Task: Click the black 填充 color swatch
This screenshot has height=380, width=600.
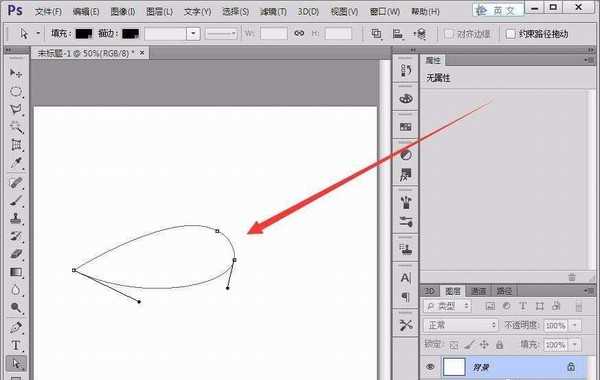Action: pos(84,34)
